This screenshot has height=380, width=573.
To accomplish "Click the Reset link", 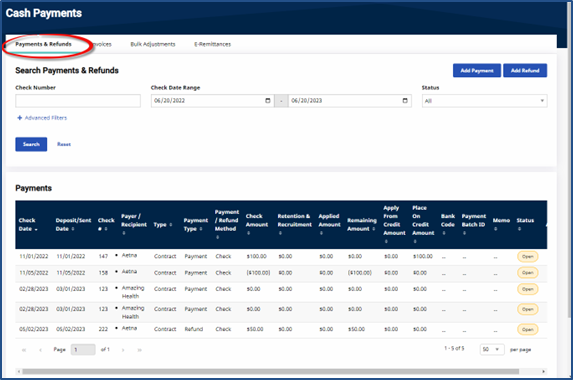I will (x=64, y=144).
